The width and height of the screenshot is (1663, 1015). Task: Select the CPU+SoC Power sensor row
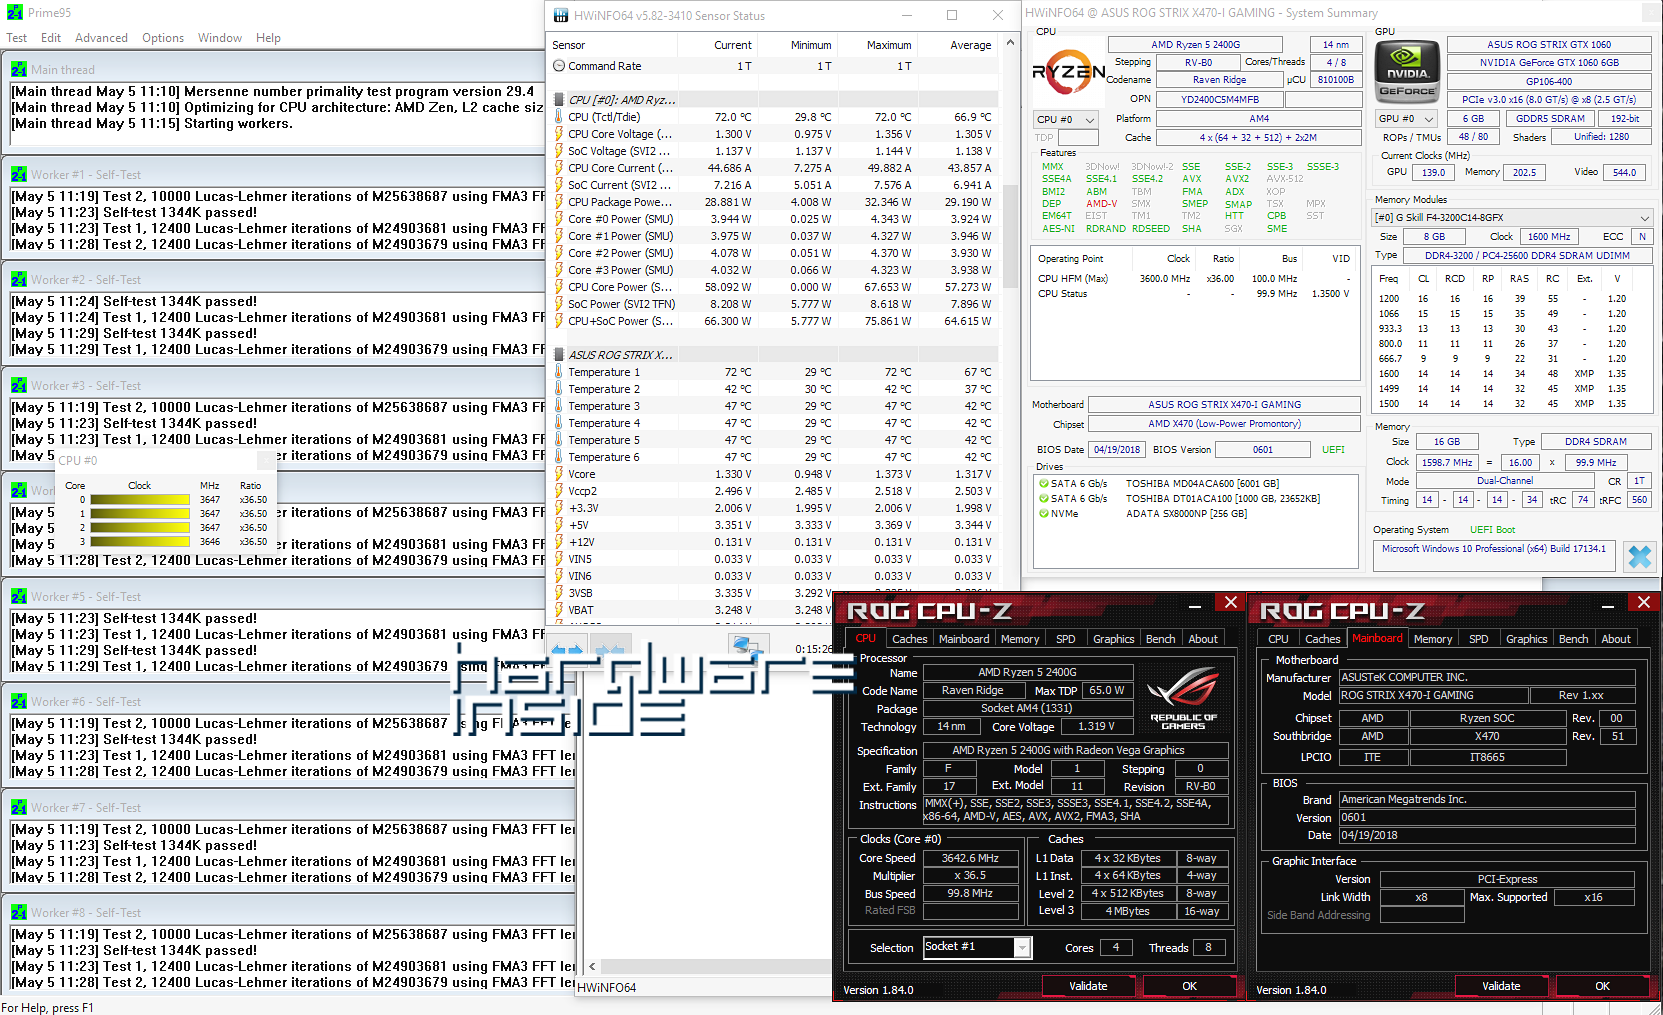(773, 321)
